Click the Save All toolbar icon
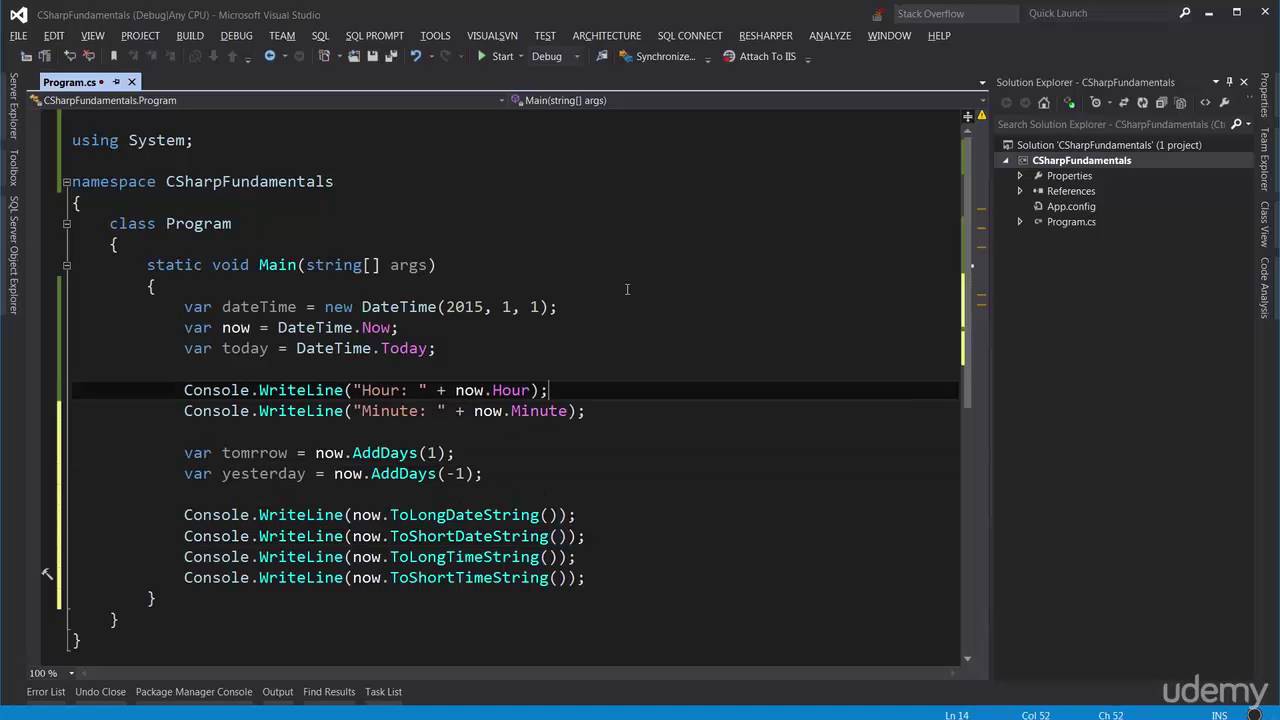1280x720 pixels. (391, 57)
